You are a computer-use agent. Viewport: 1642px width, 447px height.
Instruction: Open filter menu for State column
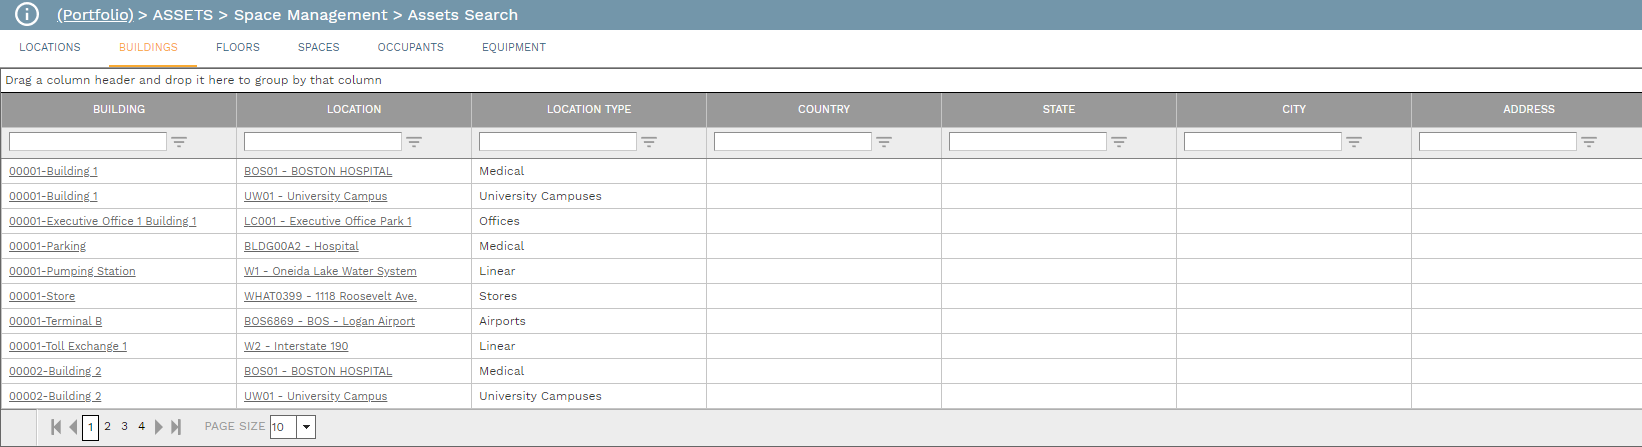[x=1119, y=142]
